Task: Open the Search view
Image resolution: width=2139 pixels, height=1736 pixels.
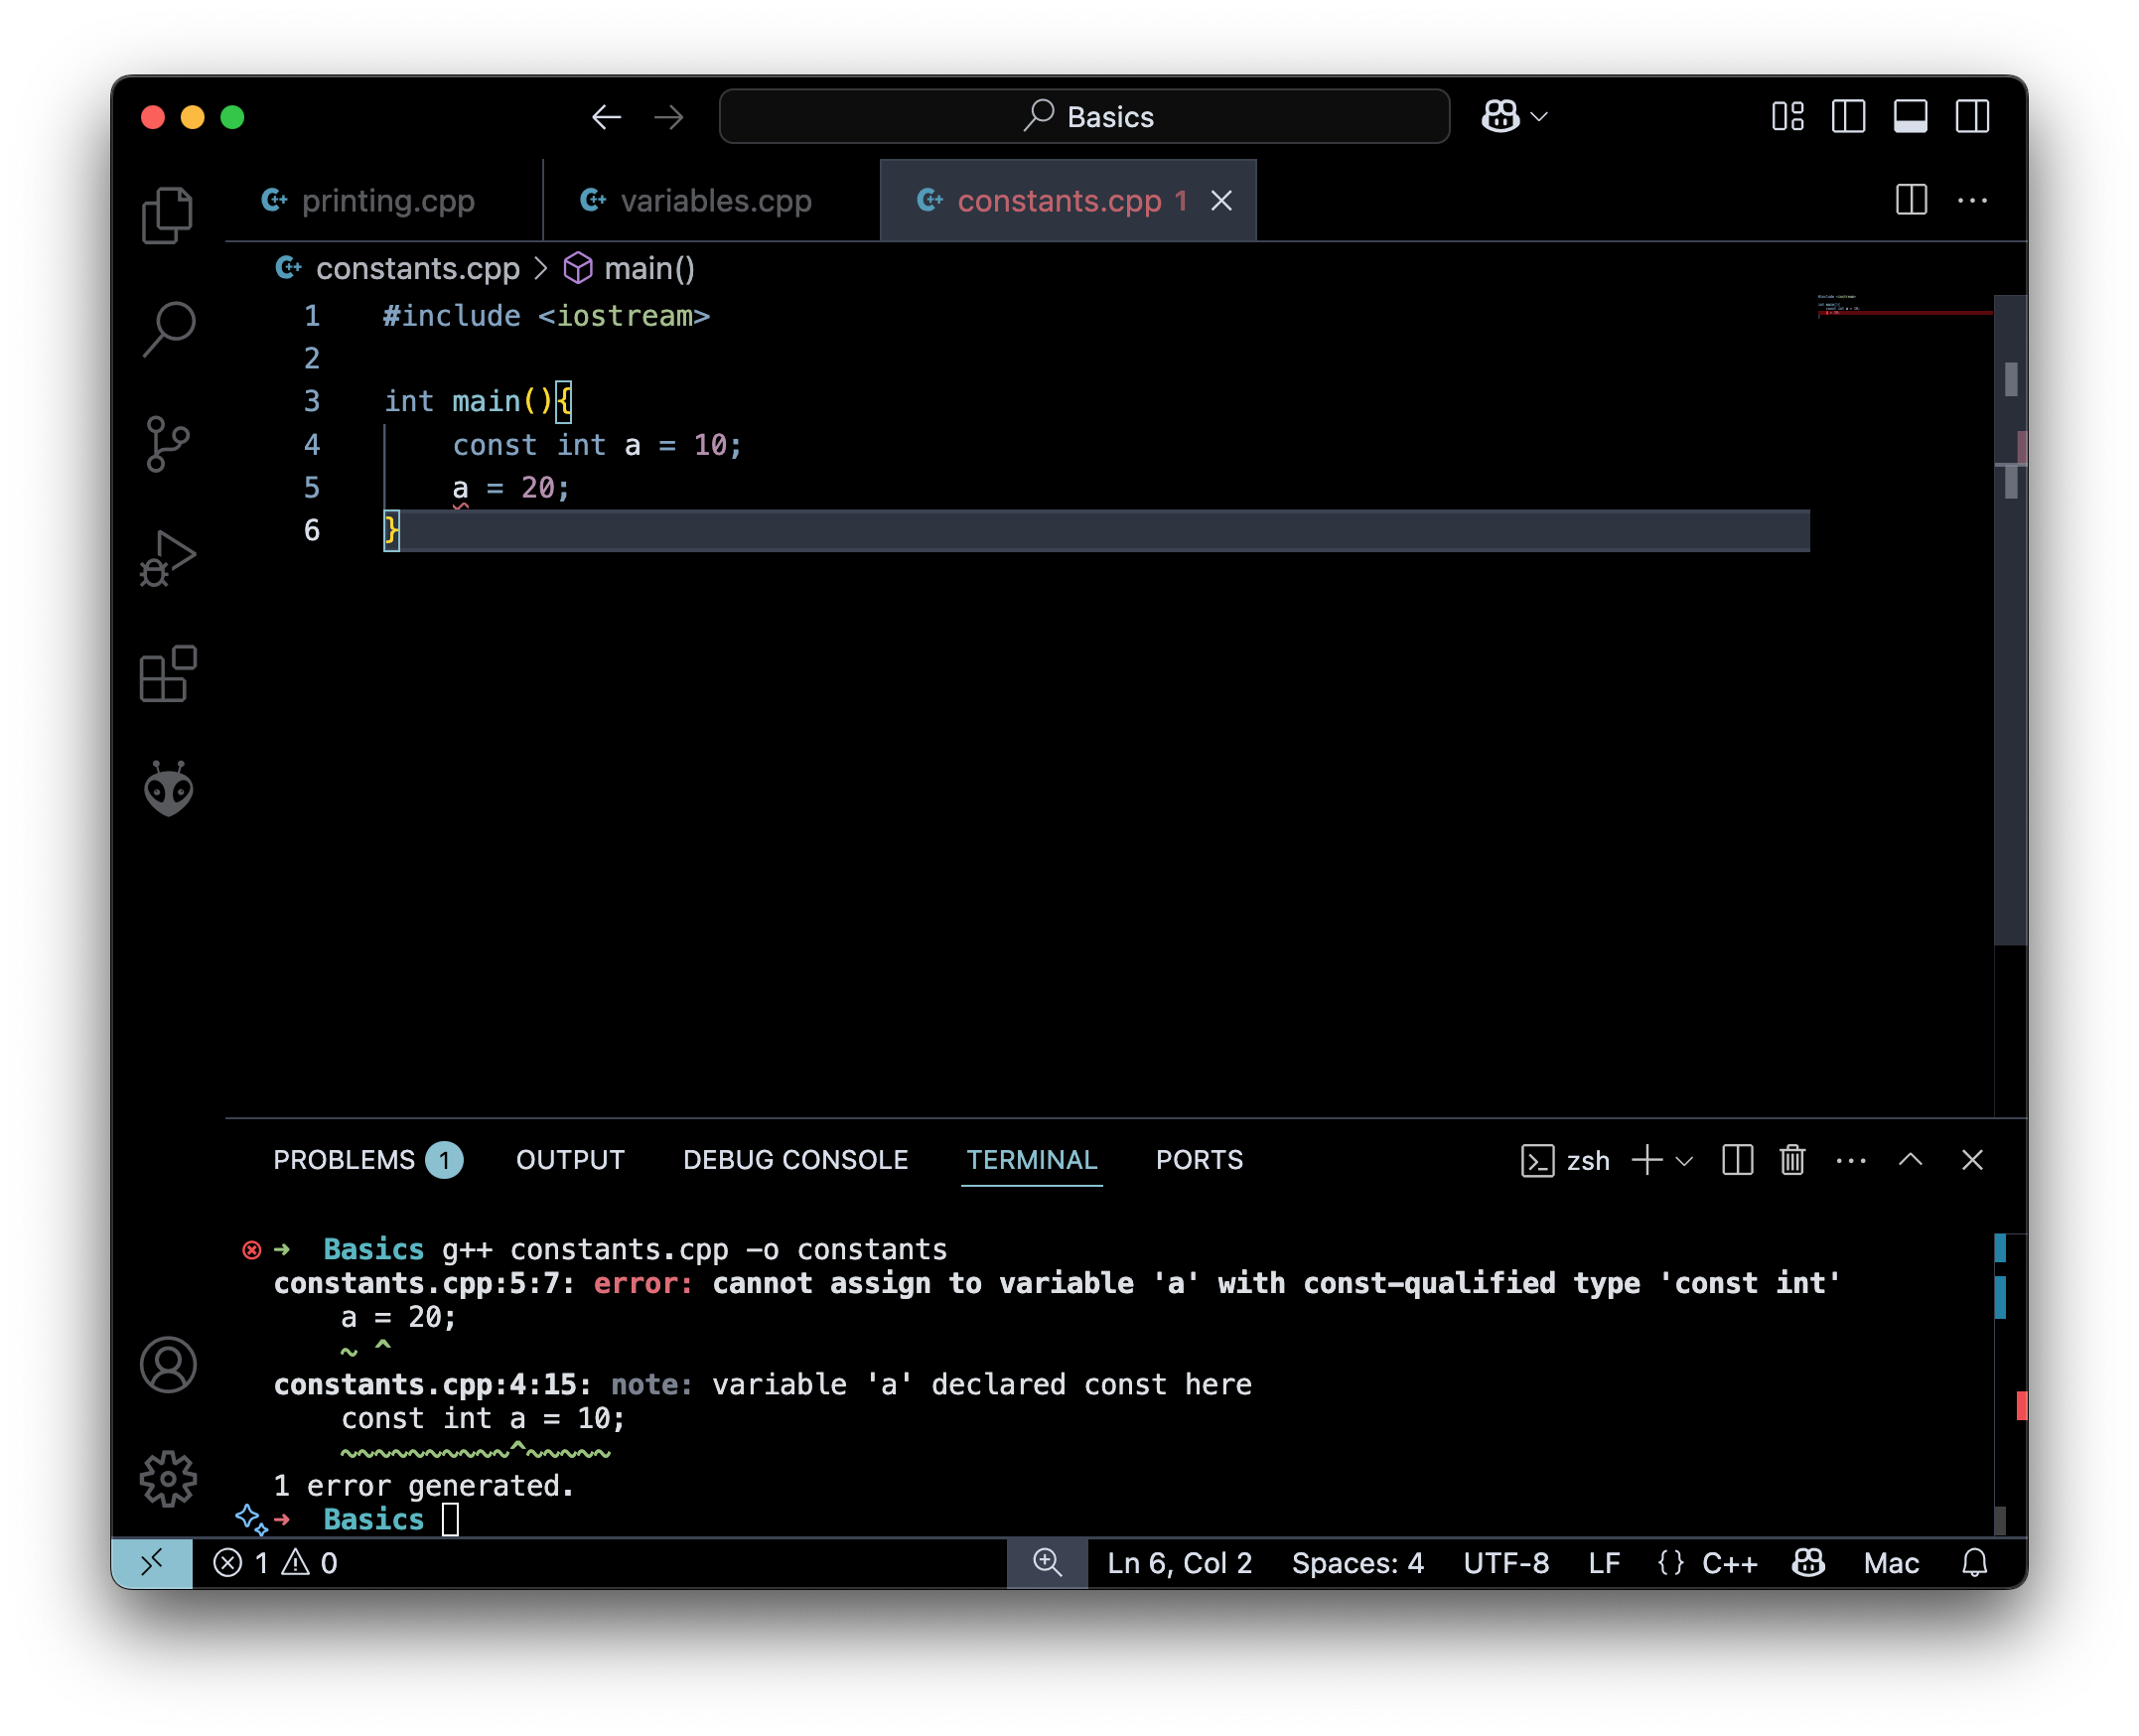Action: click(x=167, y=330)
